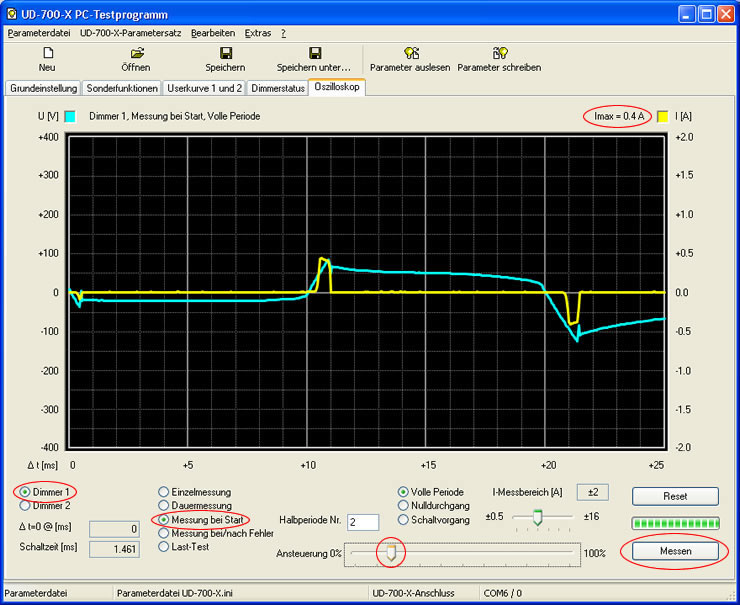The width and height of the screenshot is (740, 605).
Task: Click the Speichern unter save-as icon
Action: (x=315, y=53)
